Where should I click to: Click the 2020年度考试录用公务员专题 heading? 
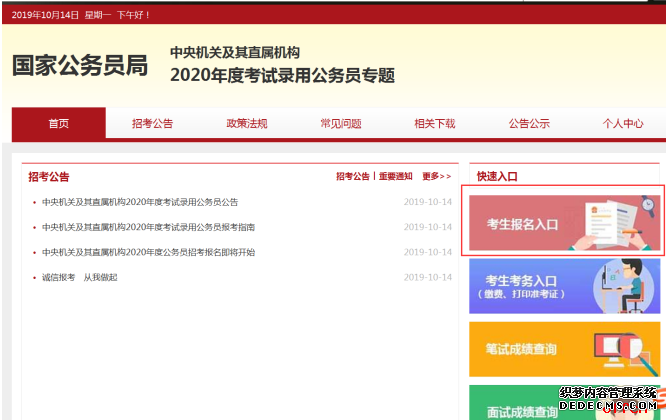pos(282,75)
